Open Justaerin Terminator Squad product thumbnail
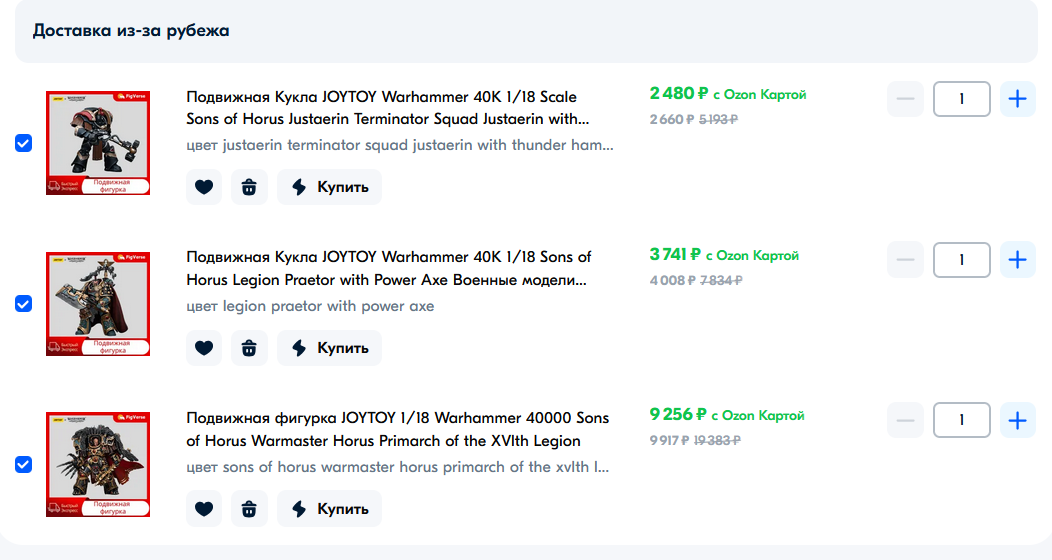The width and height of the screenshot is (1052, 560). (98, 143)
